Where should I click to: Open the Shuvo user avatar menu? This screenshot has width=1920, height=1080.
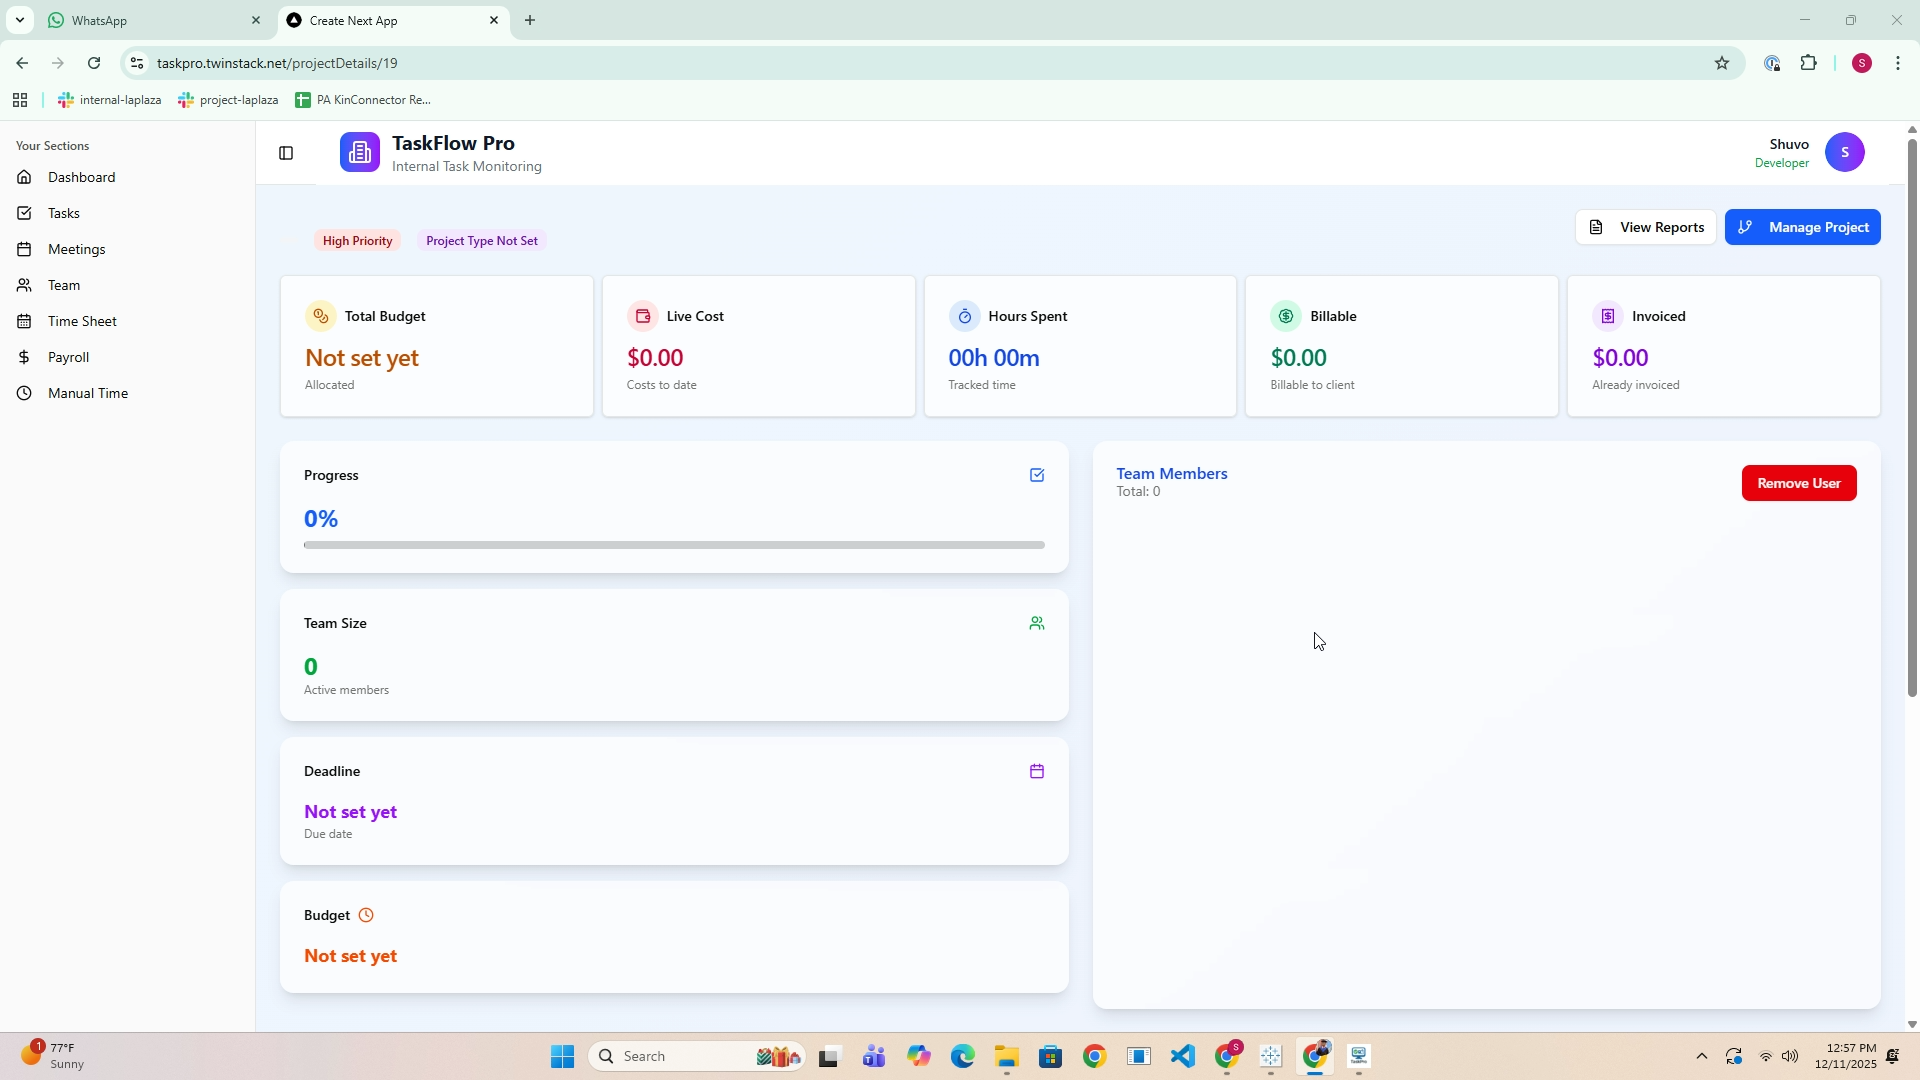[x=1844, y=152]
